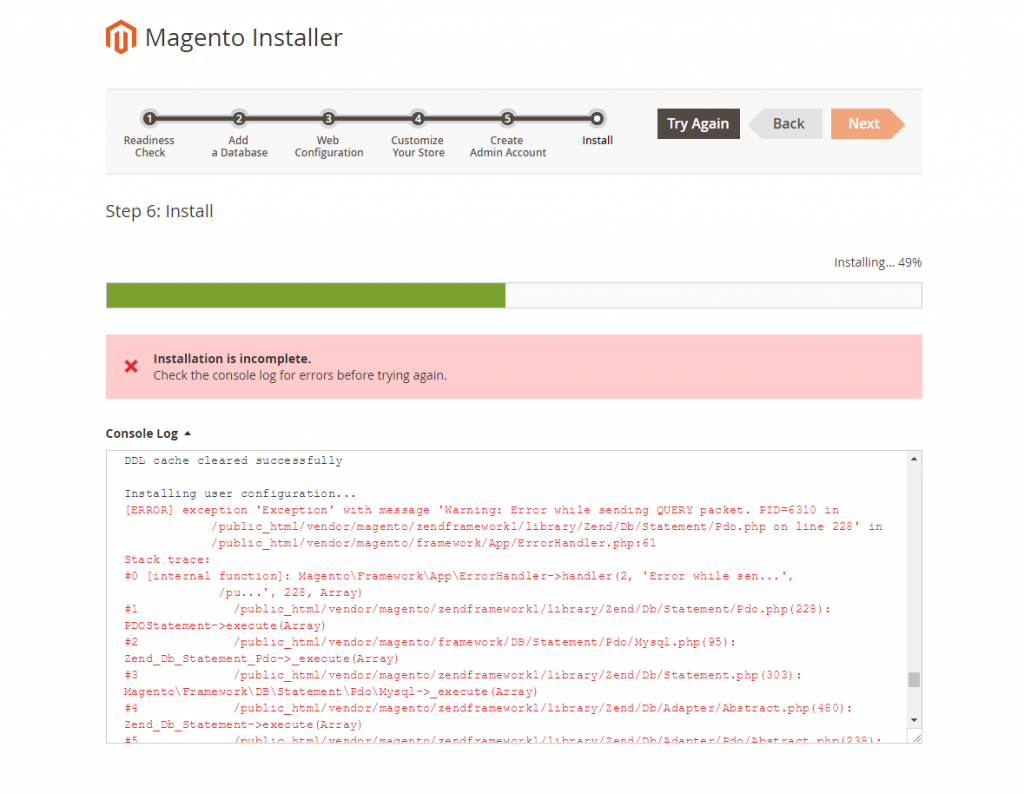Click the Install step circle marker

597,119
